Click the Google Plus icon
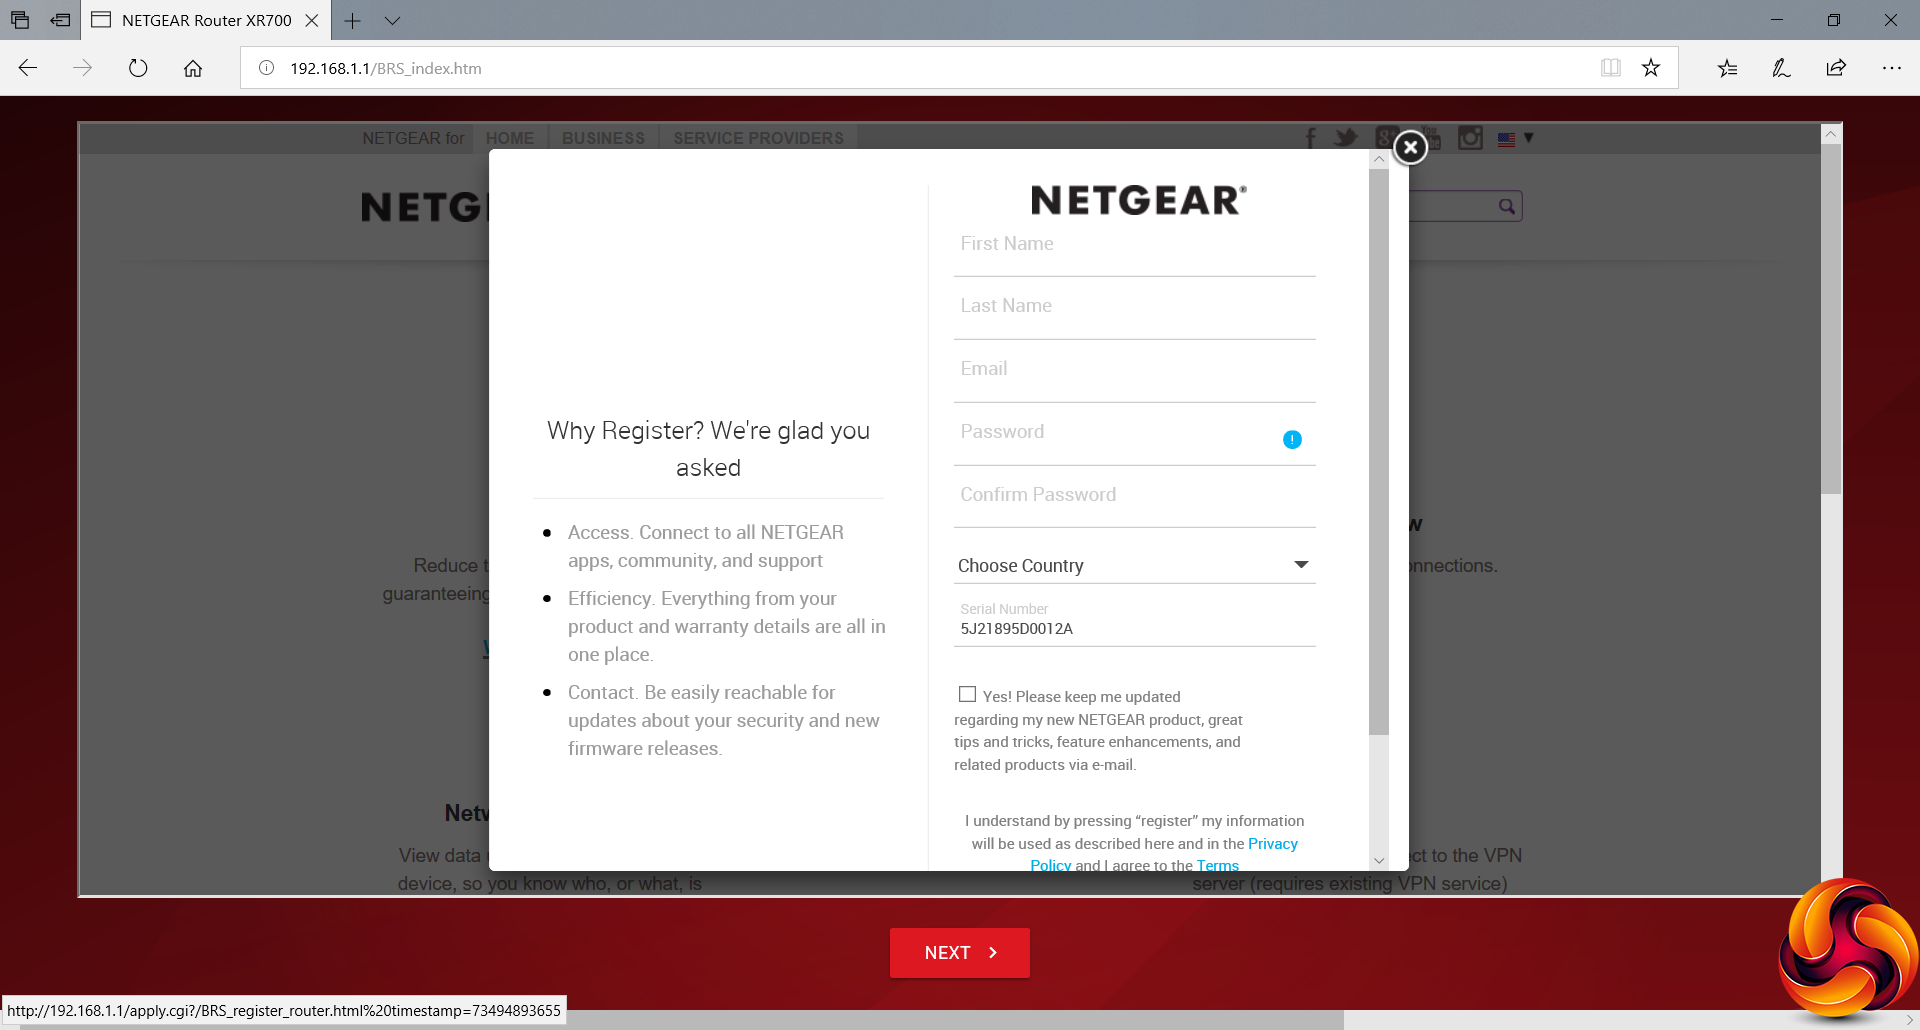1920x1030 pixels. click(1385, 137)
